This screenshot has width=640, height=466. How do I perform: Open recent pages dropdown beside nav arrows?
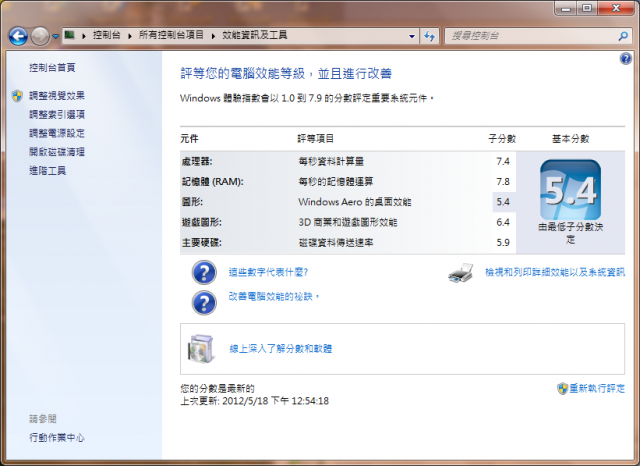[56, 36]
